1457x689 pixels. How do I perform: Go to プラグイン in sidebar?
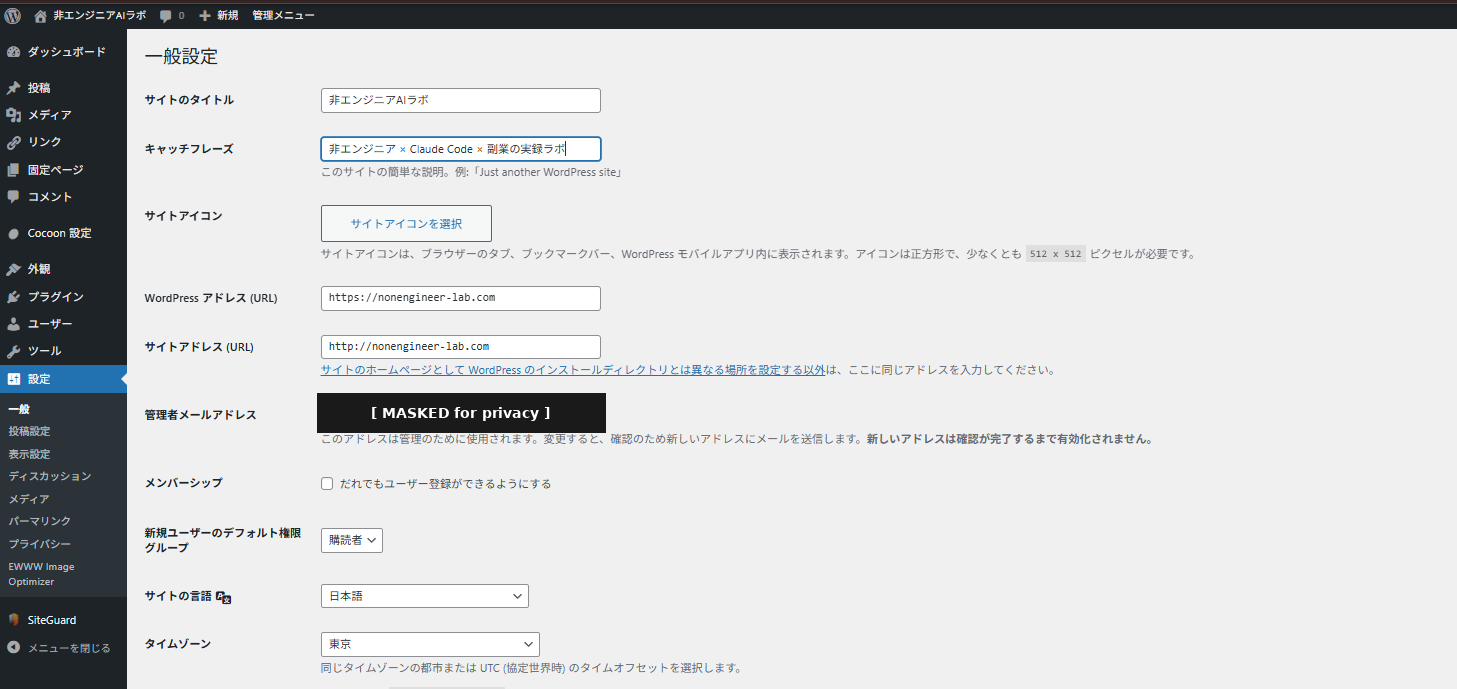coord(56,297)
